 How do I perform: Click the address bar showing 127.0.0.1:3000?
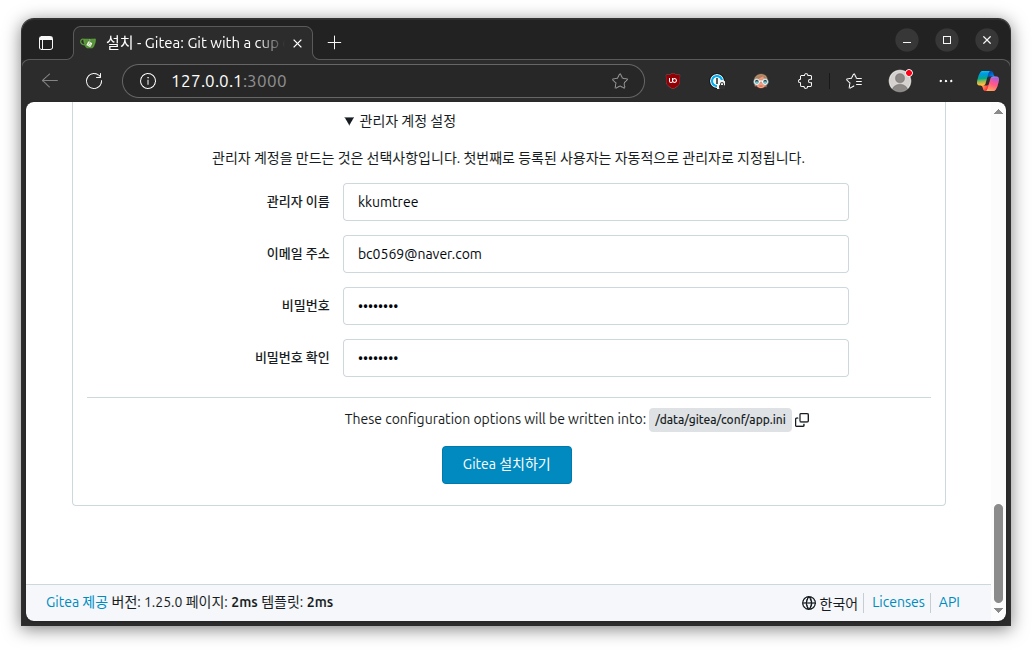(384, 81)
